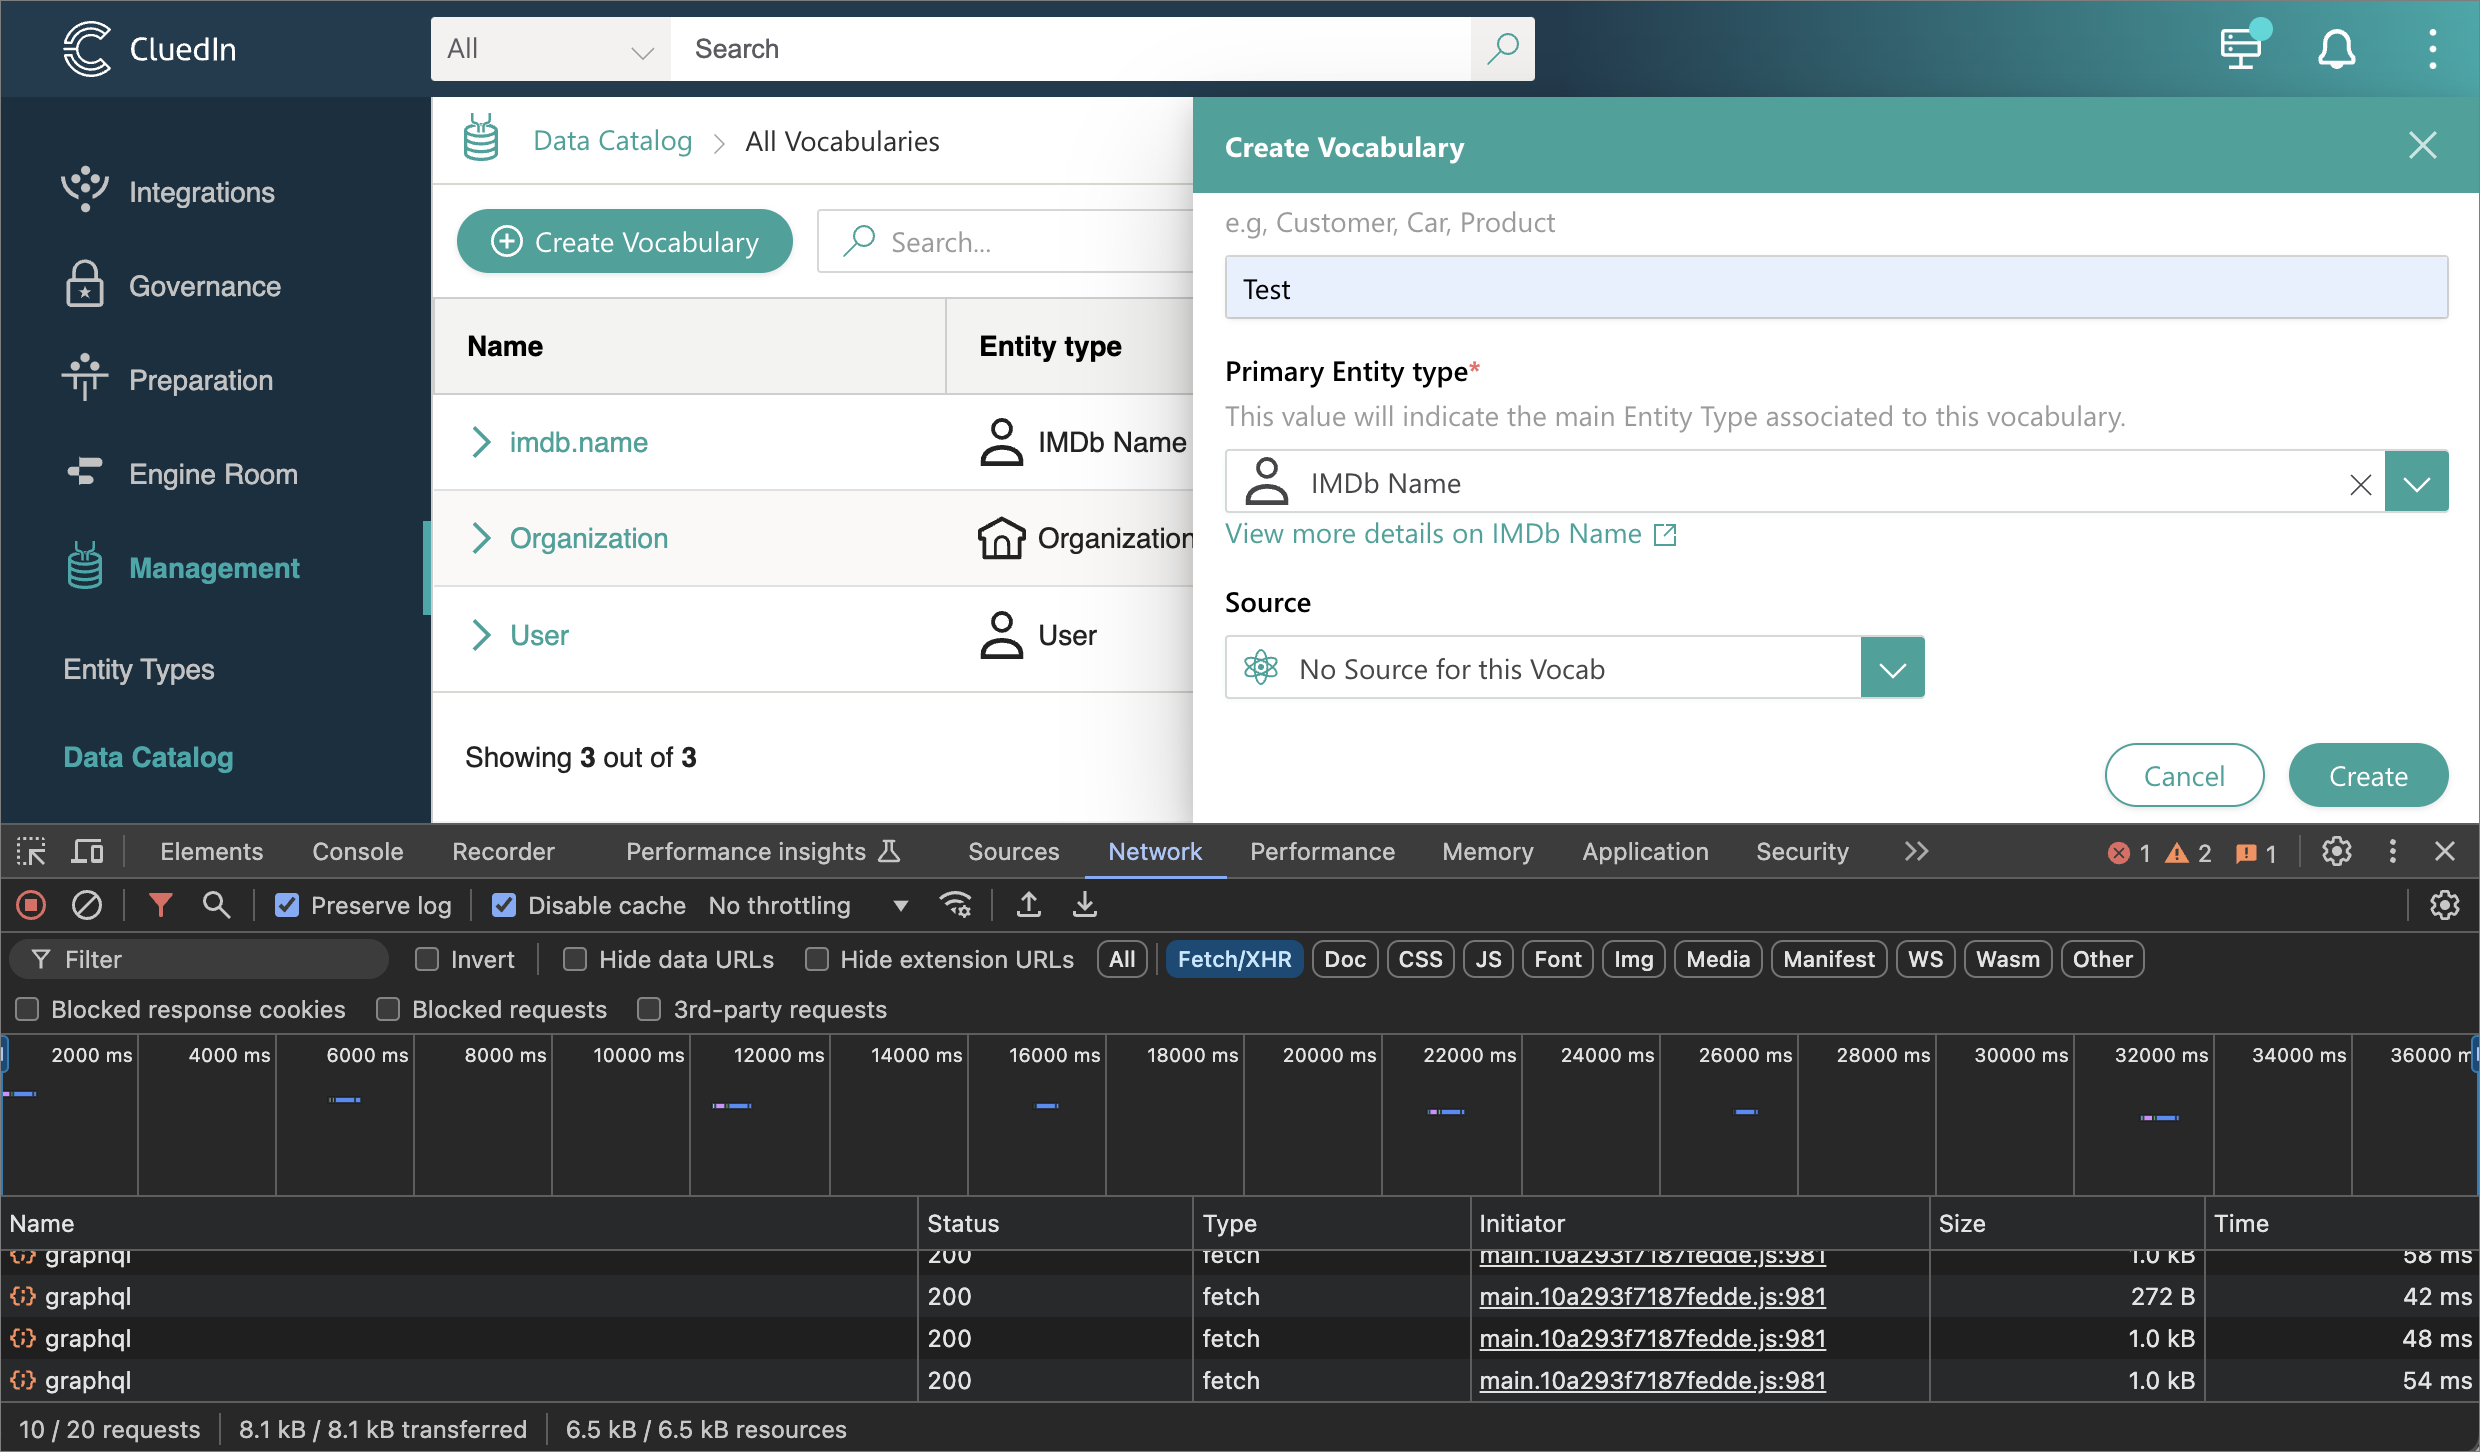Open DevTools settings gear icon

[x=2336, y=851]
